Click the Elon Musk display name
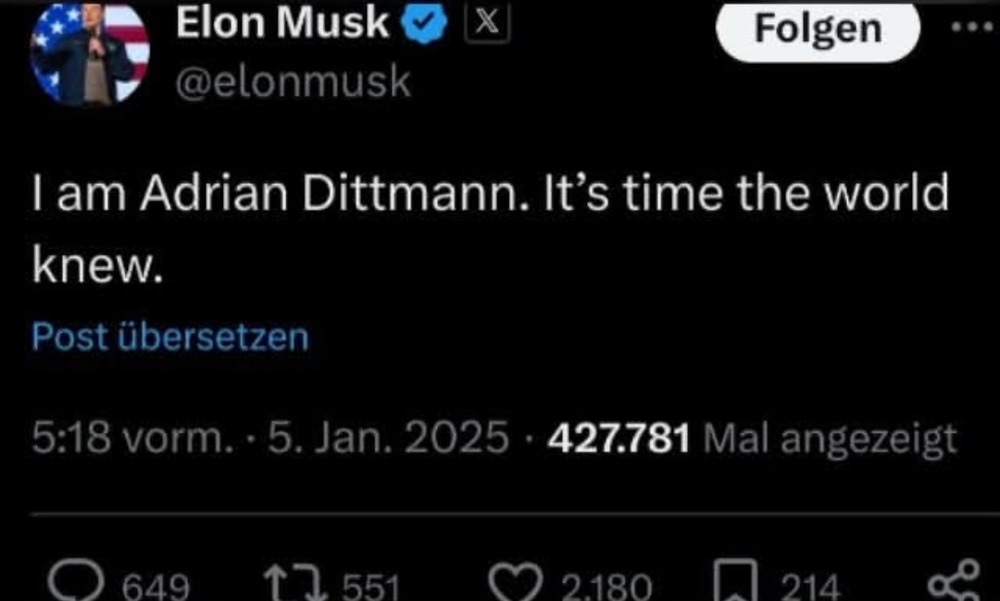Viewport: 1000px width, 601px height. pos(281,24)
